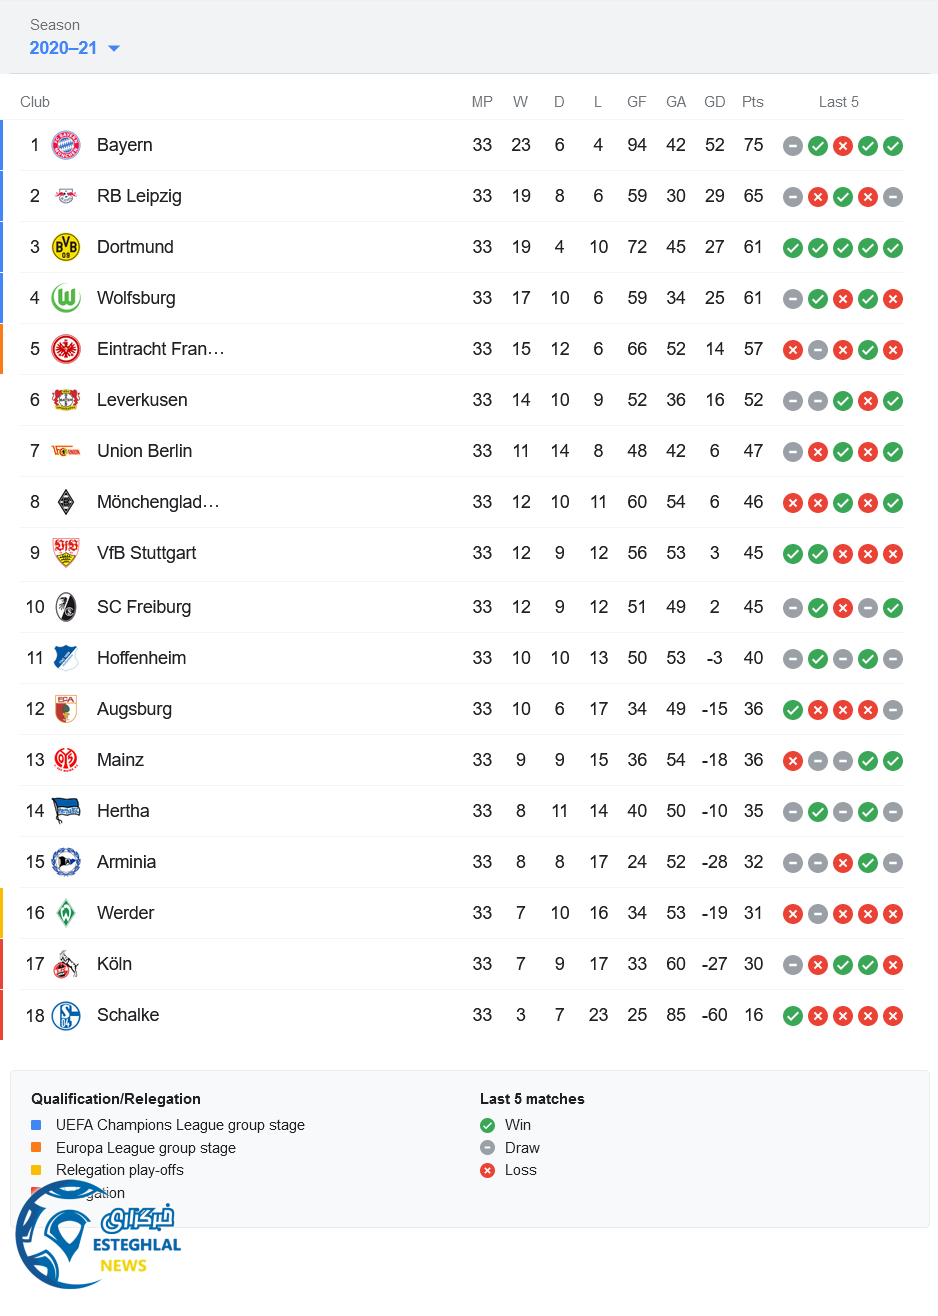Open the Eintracht Frankfurt crest icon

[x=66, y=349]
